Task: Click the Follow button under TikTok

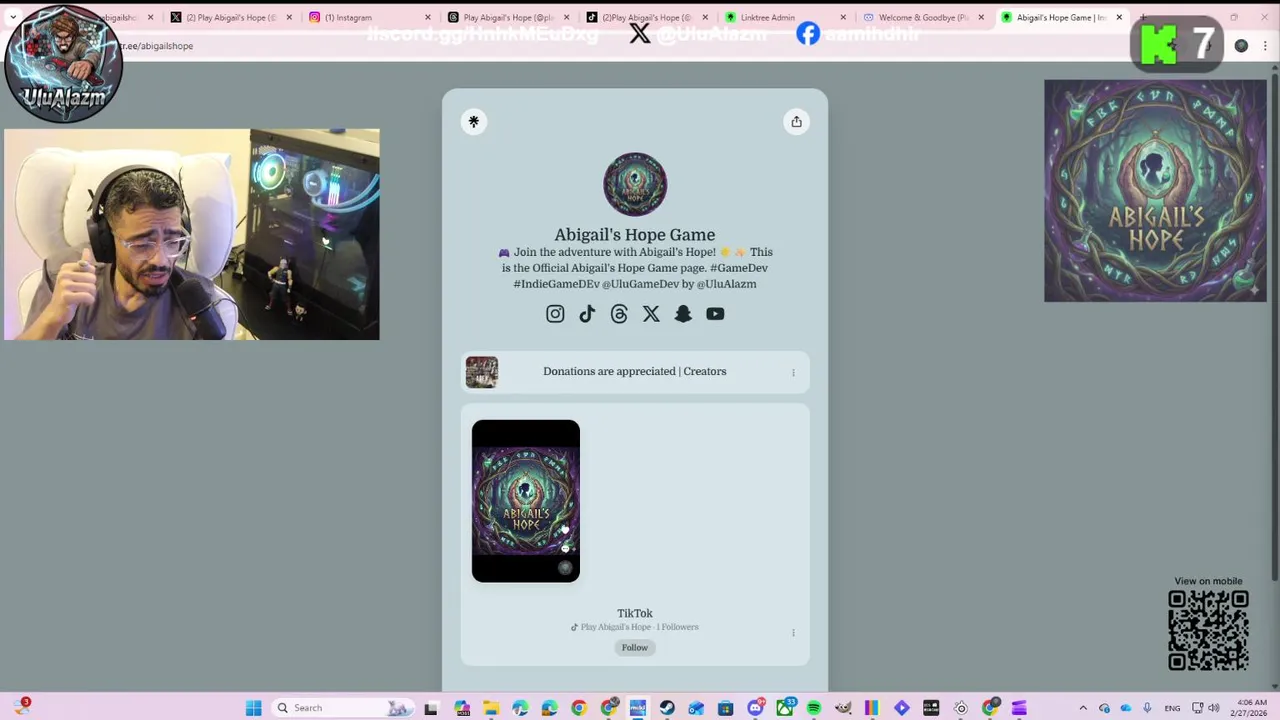Action: pos(635,647)
